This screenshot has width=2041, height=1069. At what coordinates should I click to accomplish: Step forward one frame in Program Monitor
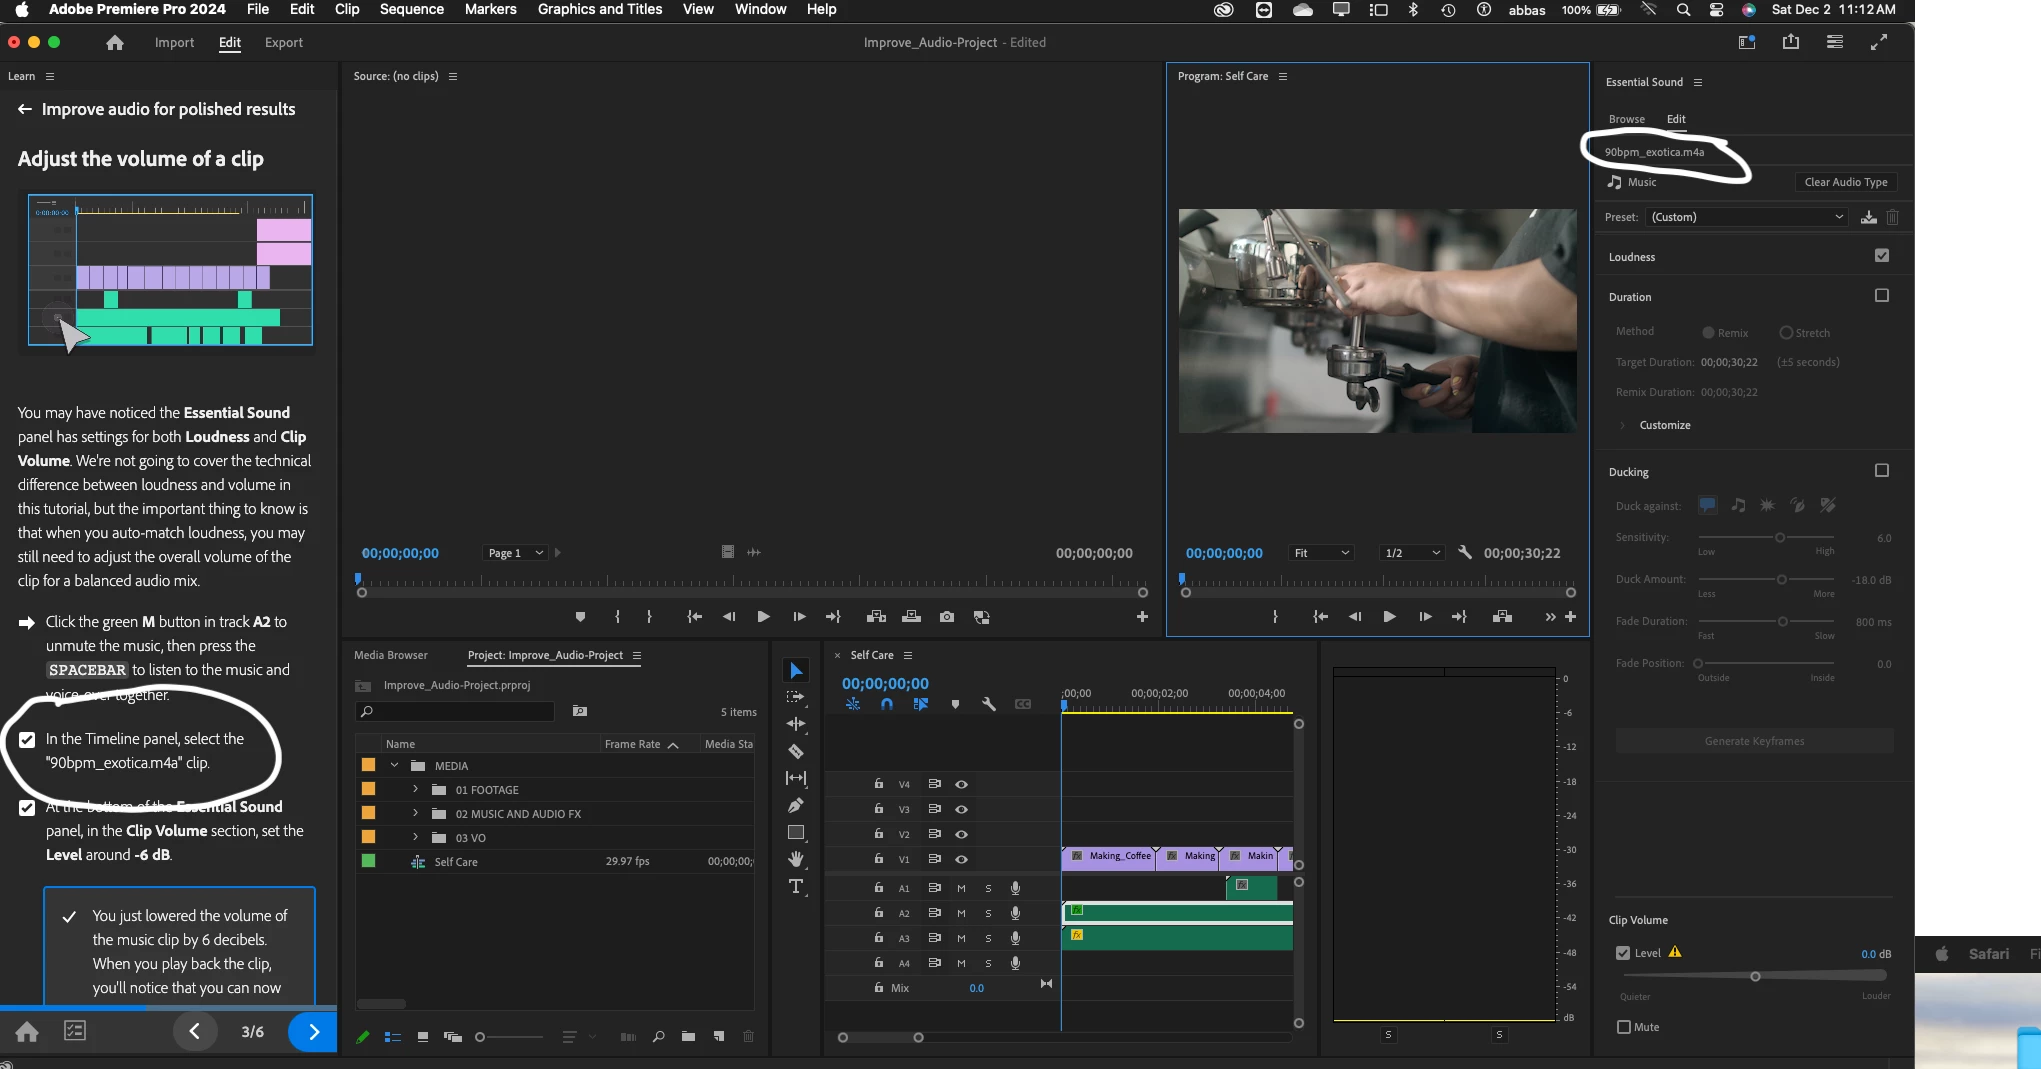pyautogui.click(x=1425, y=617)
